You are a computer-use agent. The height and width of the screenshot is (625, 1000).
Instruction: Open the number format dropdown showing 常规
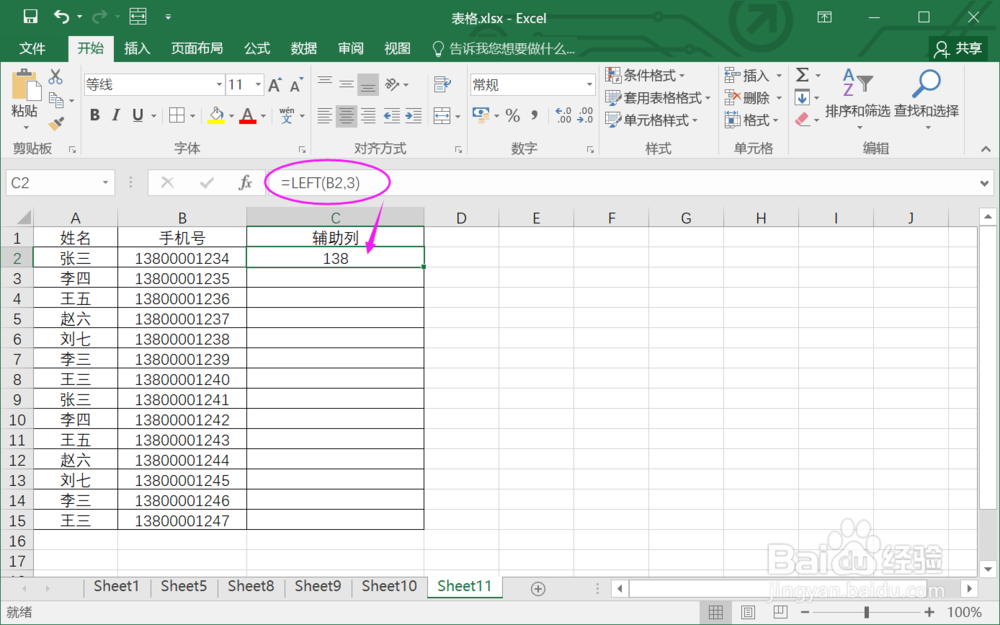coord(589,84)
